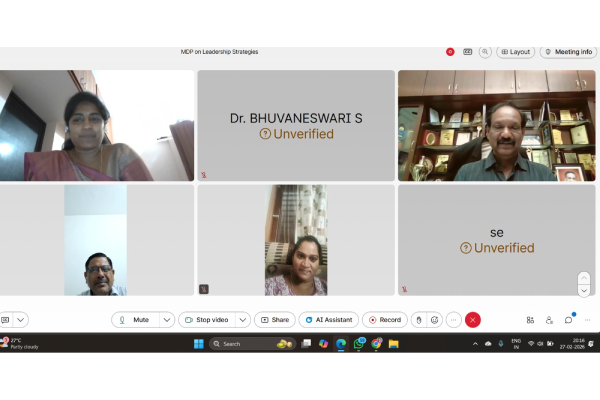
Task: Open the apps panel icon
Action: click(x=530, y=320)
